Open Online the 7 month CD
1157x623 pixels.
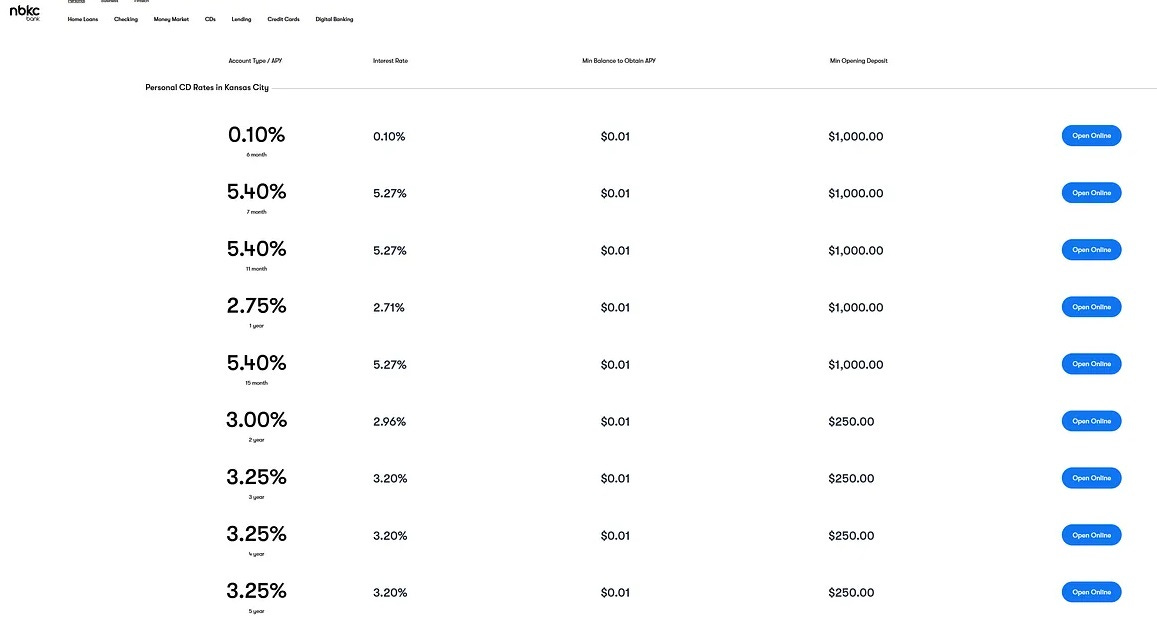point(1091,193)
